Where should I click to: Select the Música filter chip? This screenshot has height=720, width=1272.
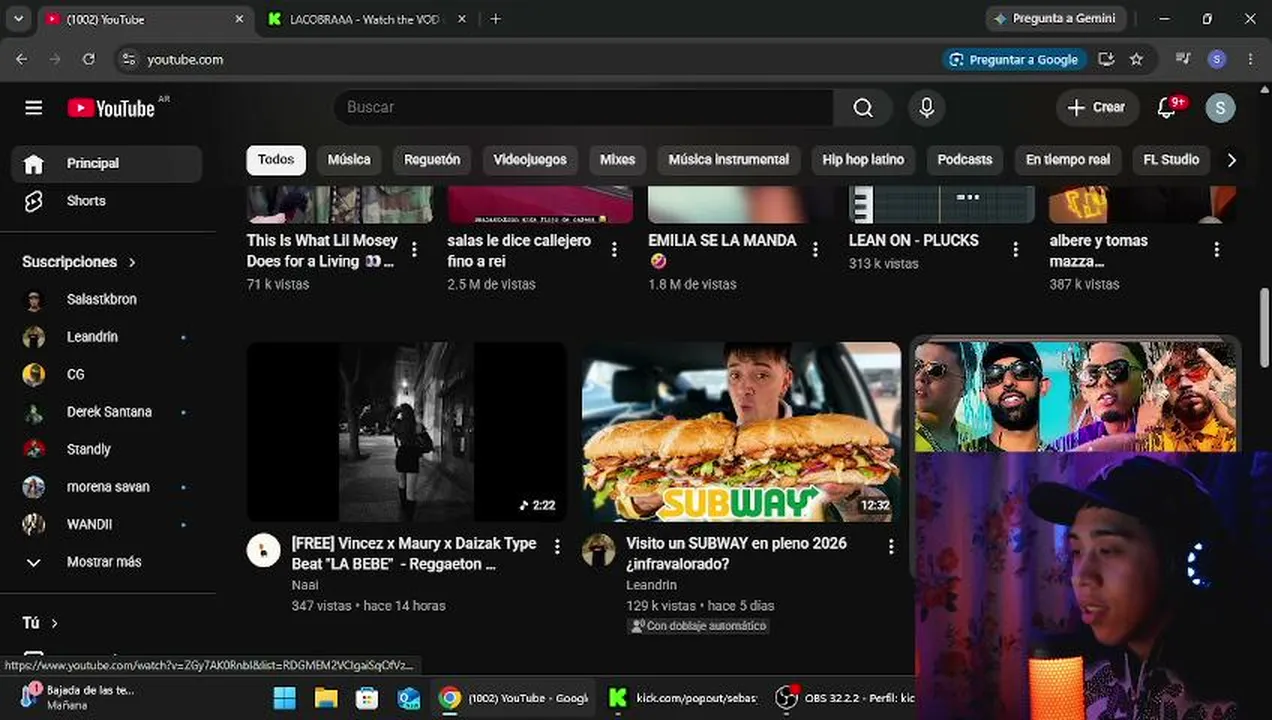349,160
